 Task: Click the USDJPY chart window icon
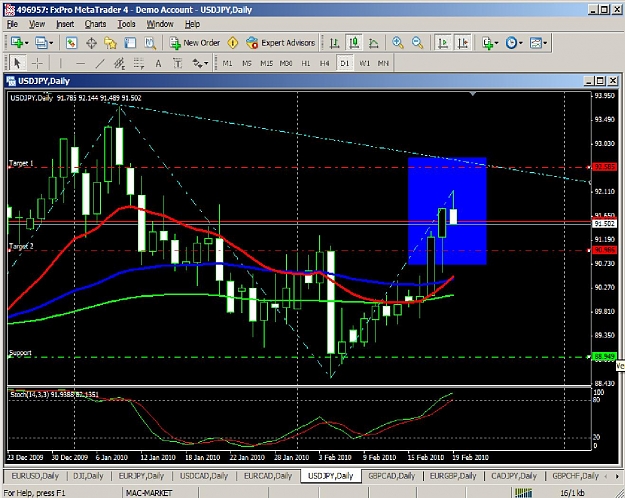point(11,81)
